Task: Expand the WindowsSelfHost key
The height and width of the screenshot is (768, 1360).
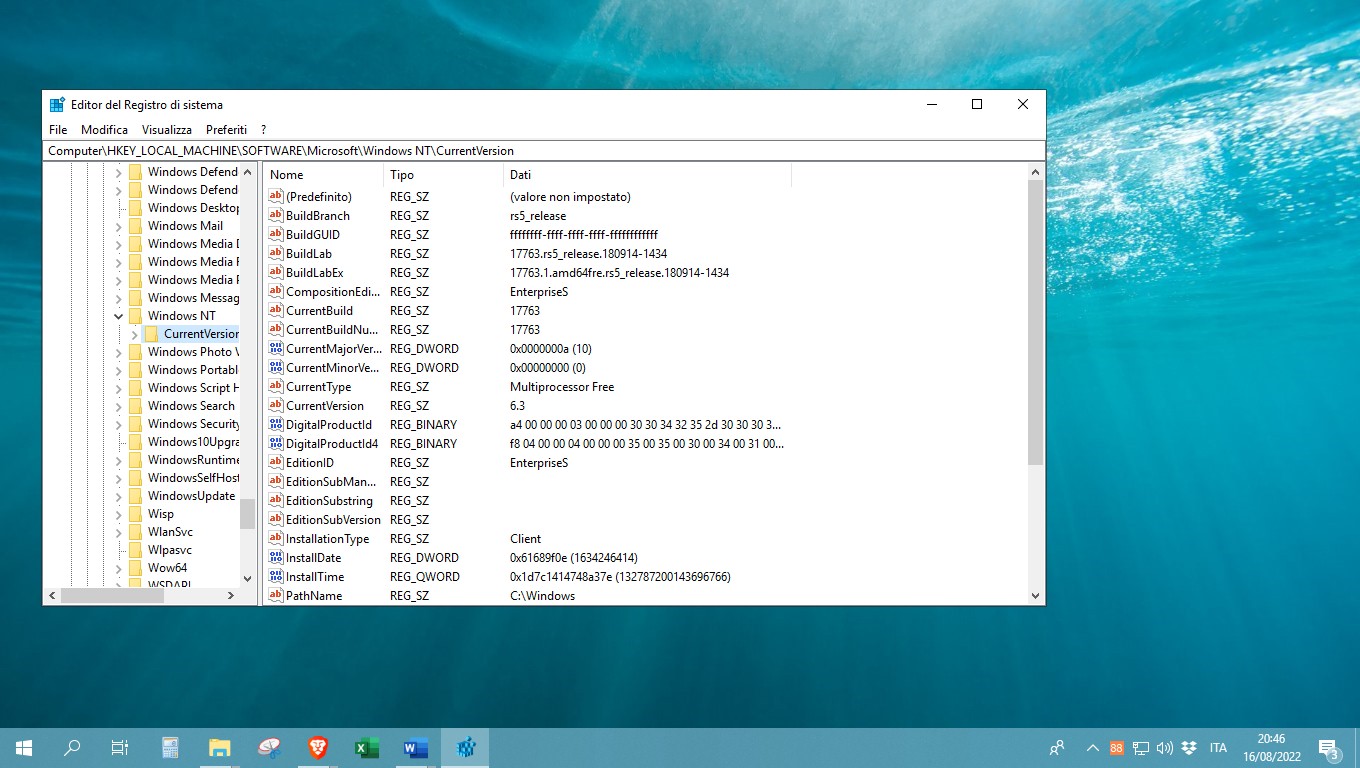Action: 118,478
